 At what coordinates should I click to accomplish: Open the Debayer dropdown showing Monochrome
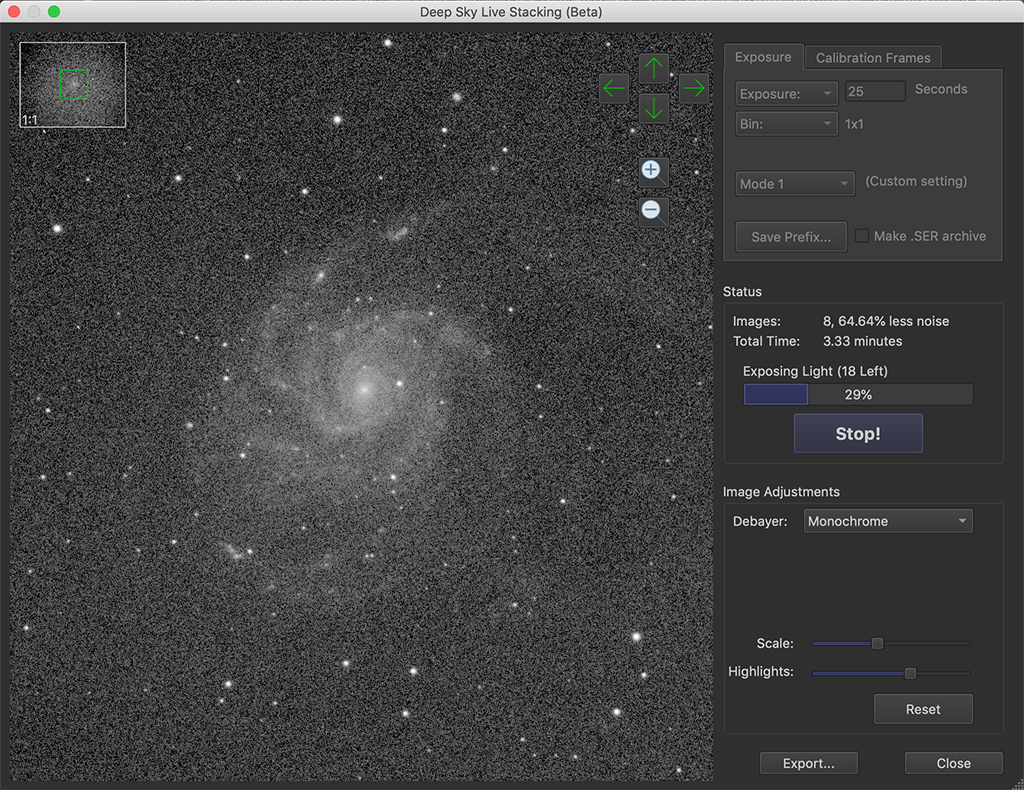pos(887,520)
